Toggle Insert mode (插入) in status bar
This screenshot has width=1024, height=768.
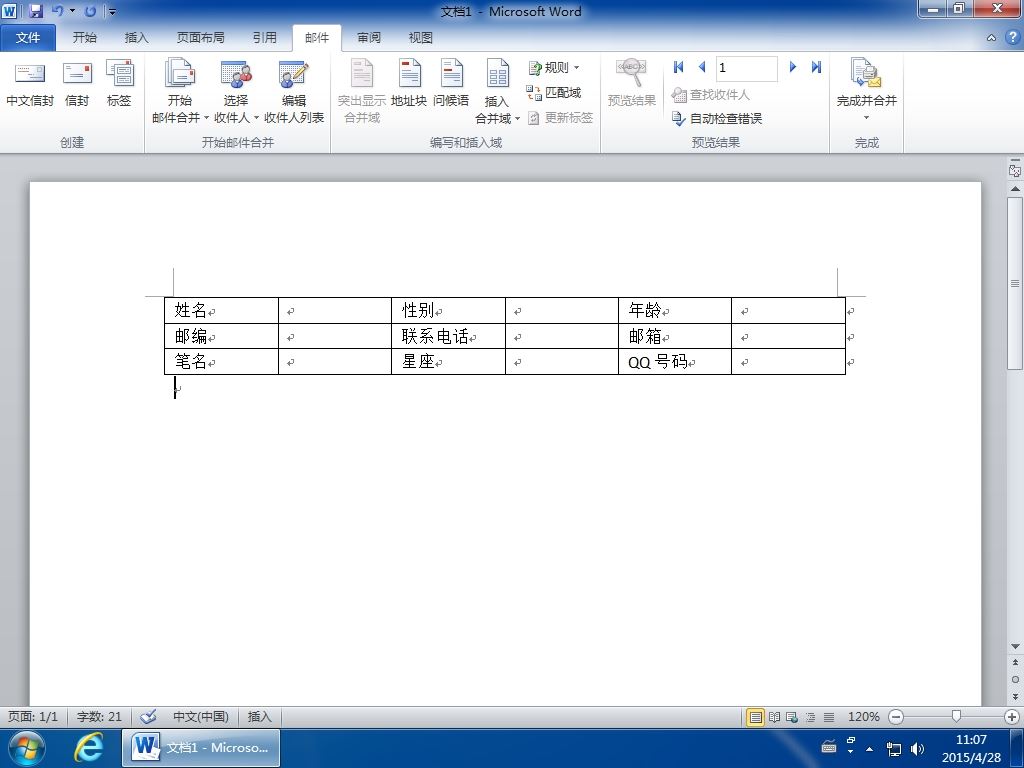tap(259, 716)
